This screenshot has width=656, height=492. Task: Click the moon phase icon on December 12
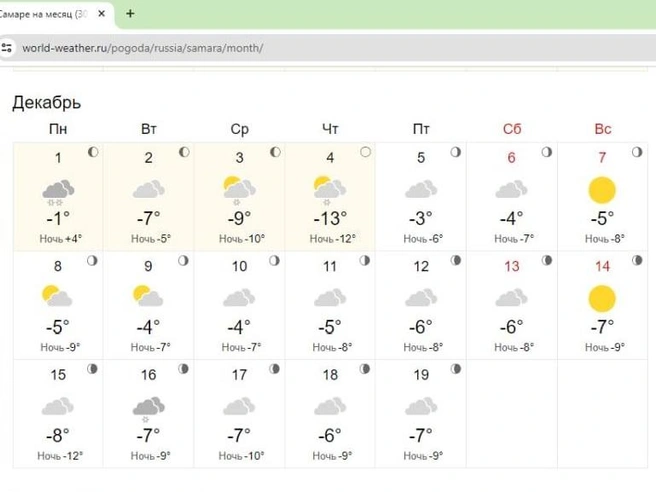[x=456, y=261]
